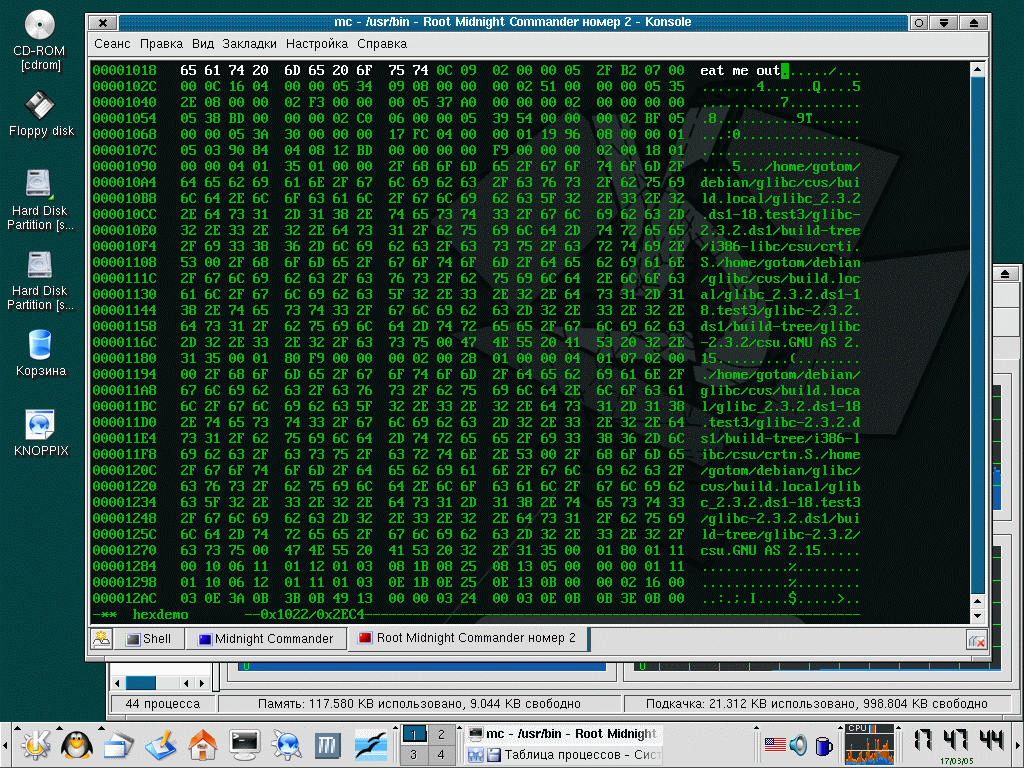
Task: Open the Справка menu
Action: (x=382, y=44)
